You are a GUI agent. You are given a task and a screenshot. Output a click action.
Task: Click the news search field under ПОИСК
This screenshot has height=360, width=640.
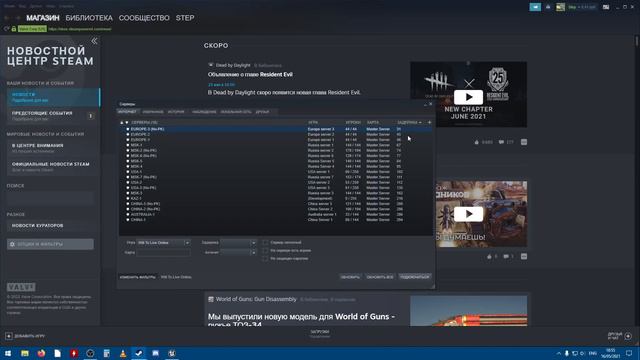[x=50, y=198]
